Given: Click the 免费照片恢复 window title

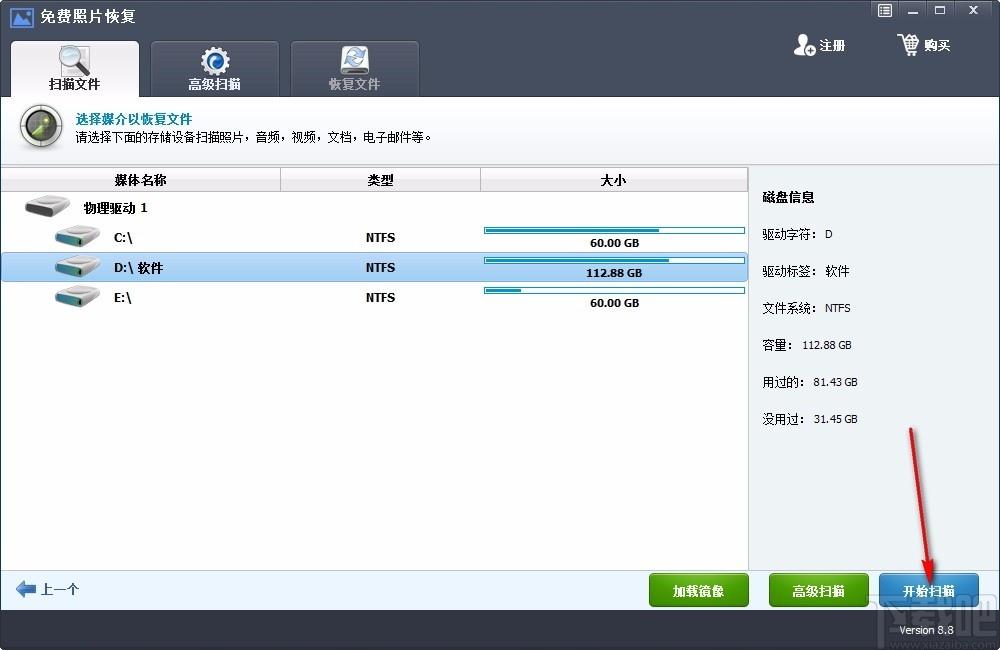Looking at the screenshot, I should (88, 17).
